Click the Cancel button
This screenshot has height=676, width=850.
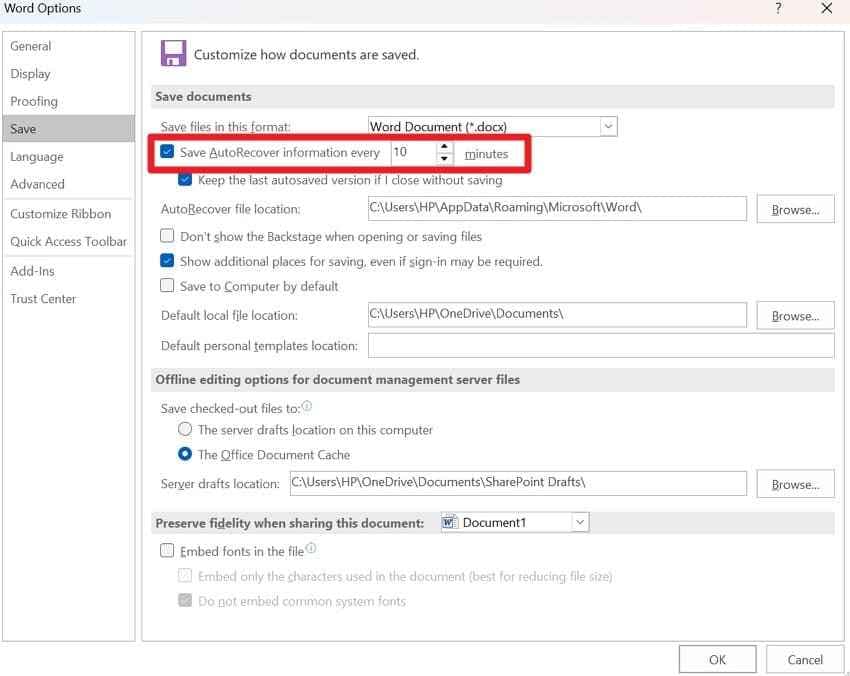pos(805,659)
